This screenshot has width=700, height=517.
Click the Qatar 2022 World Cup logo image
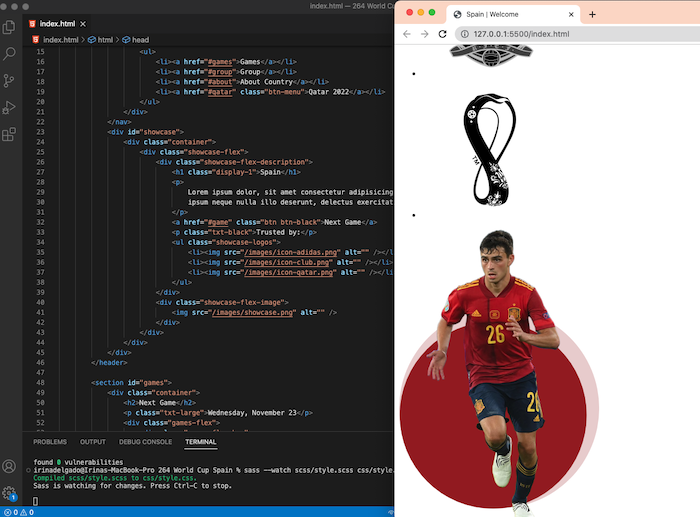click(490, 150)
